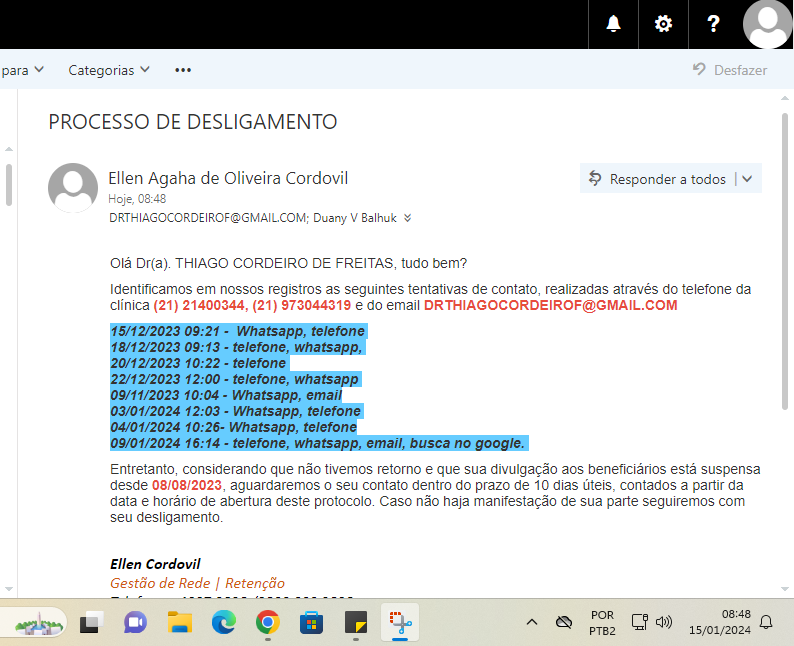Switch to Google Chrome in taskbar

[x=268, y=623]
